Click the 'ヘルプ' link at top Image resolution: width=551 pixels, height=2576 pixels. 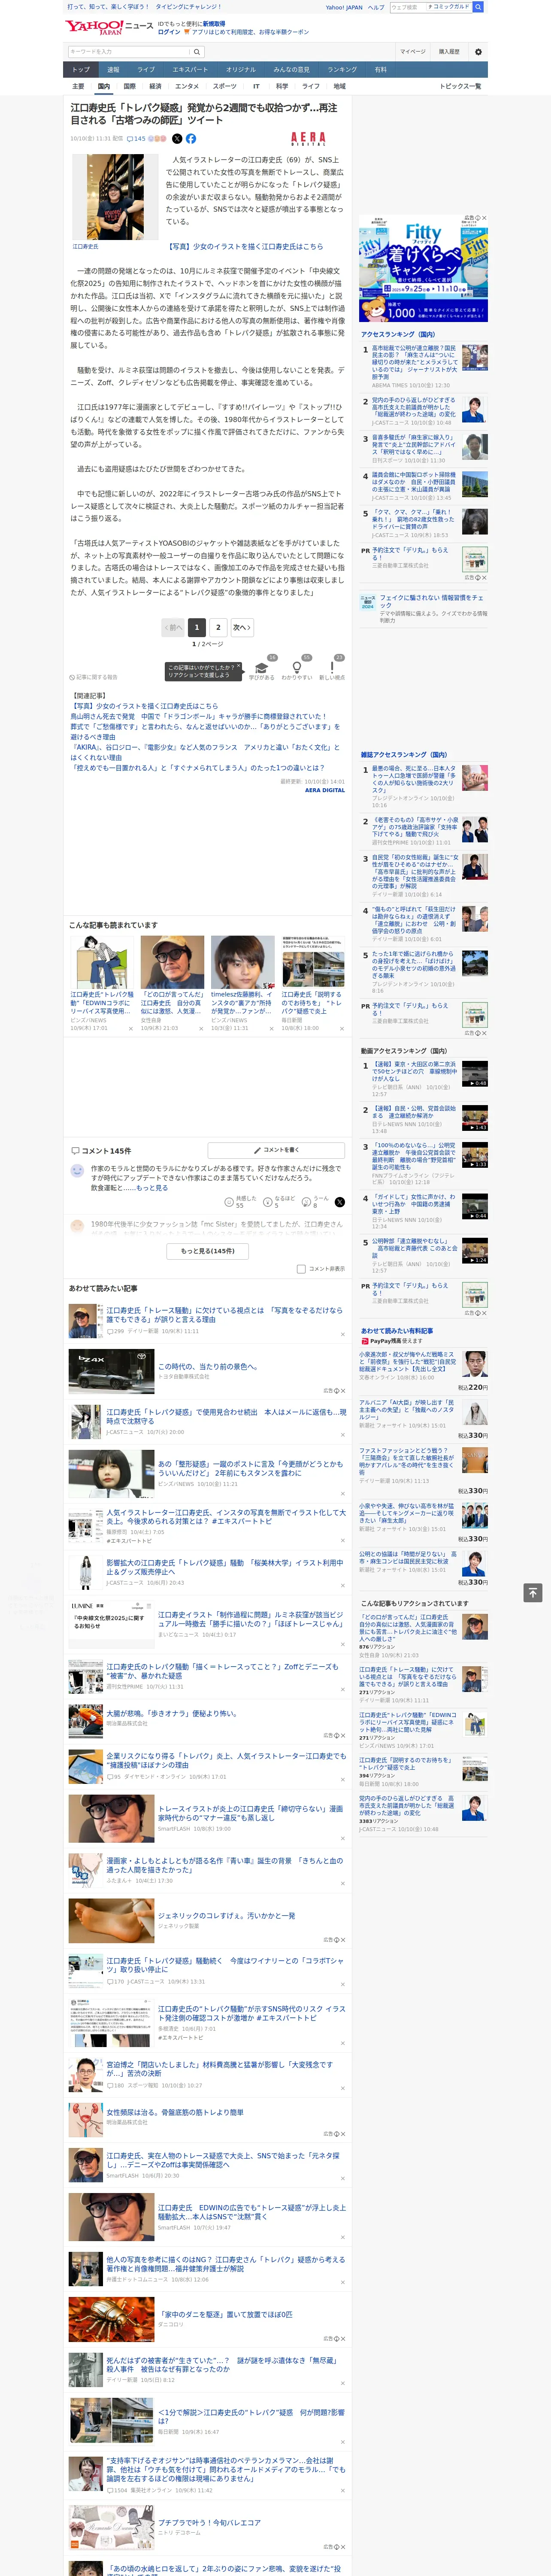pos(375,7)
